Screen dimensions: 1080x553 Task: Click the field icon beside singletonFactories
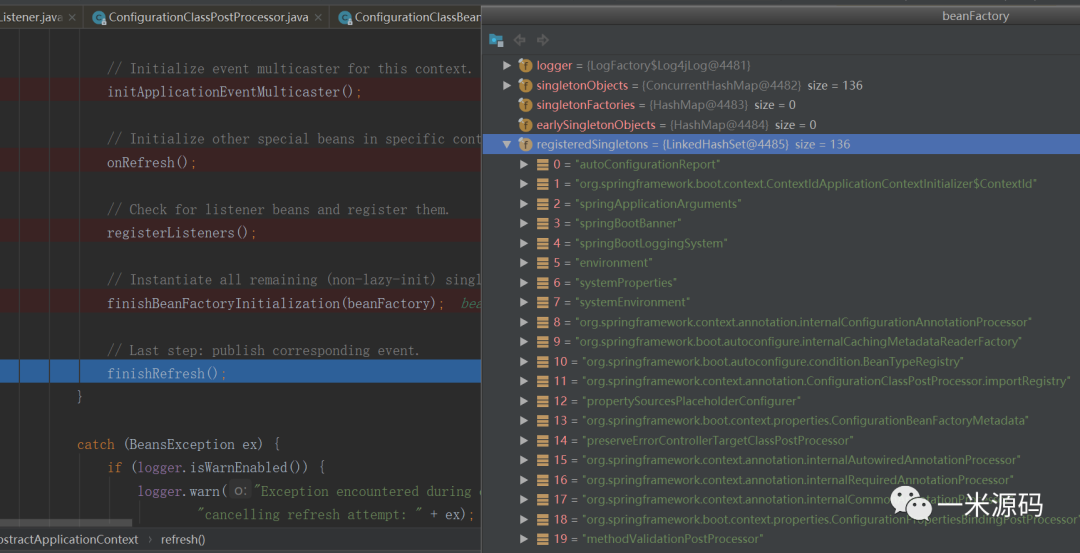click(x=525, y=105)
